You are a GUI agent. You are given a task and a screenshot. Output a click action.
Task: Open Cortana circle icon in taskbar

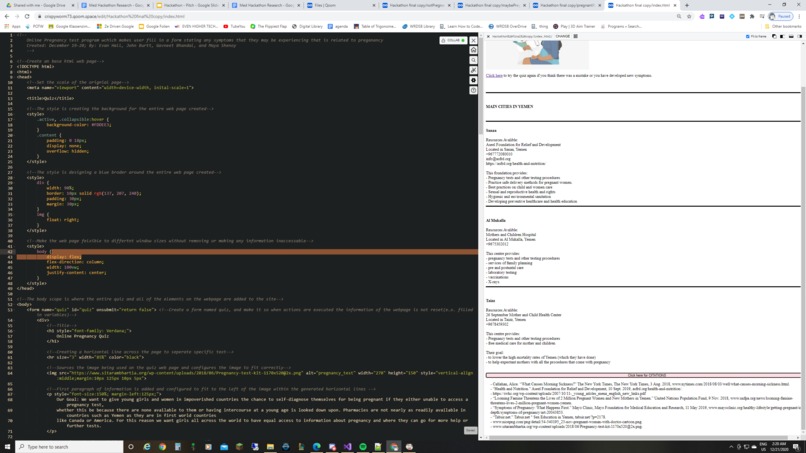point(131,447)
